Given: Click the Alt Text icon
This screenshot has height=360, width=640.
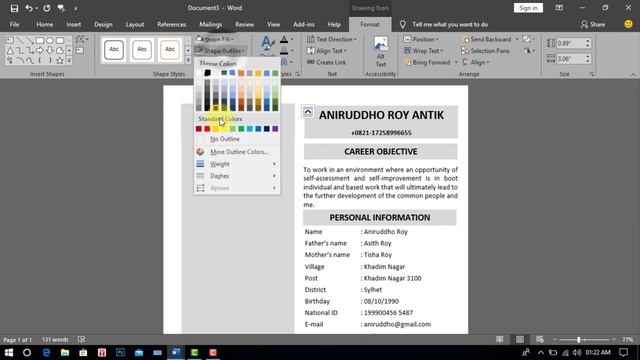Looking at the screenshot, I should click(x=380, y=51).
